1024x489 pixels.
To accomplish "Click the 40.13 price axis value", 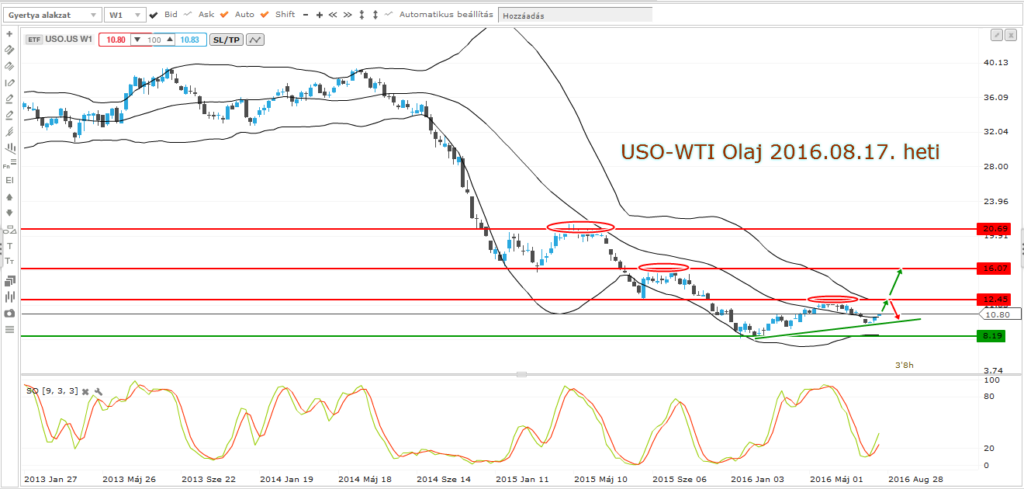I will 995,63.
